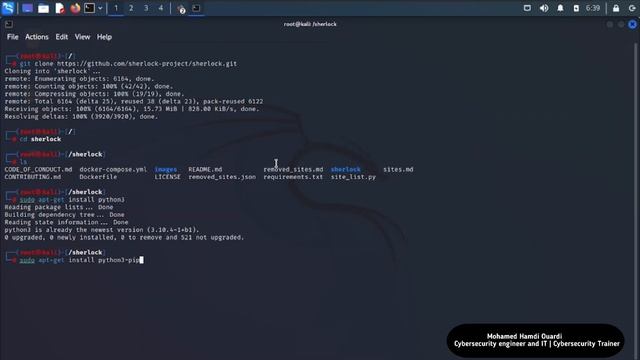The image size is (640, 360).
Task: Click the 'python3 is already the newest version' line
Action: [102, 230]
